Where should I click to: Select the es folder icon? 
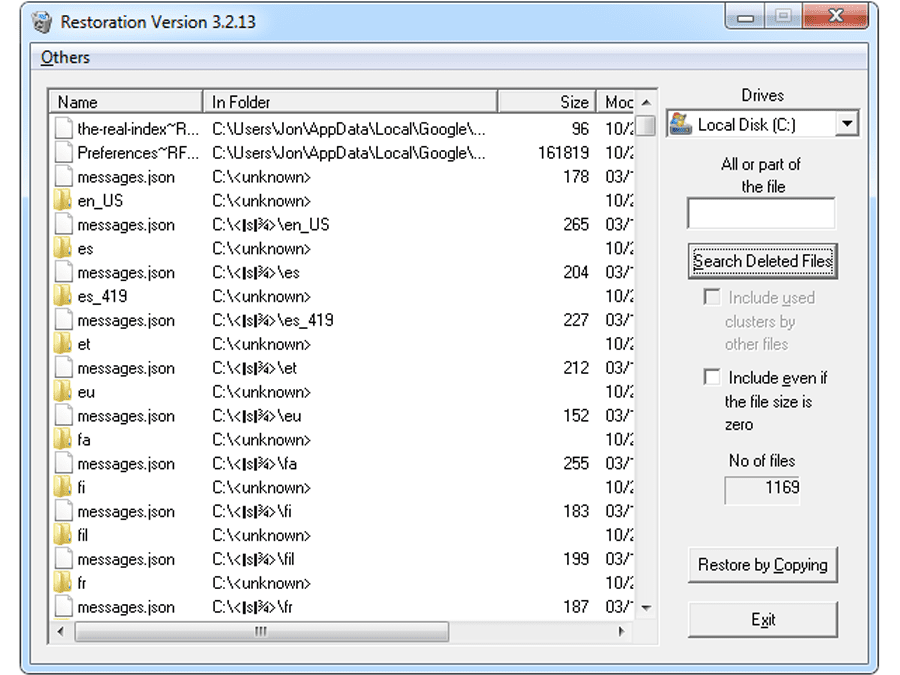coord(63,249)
